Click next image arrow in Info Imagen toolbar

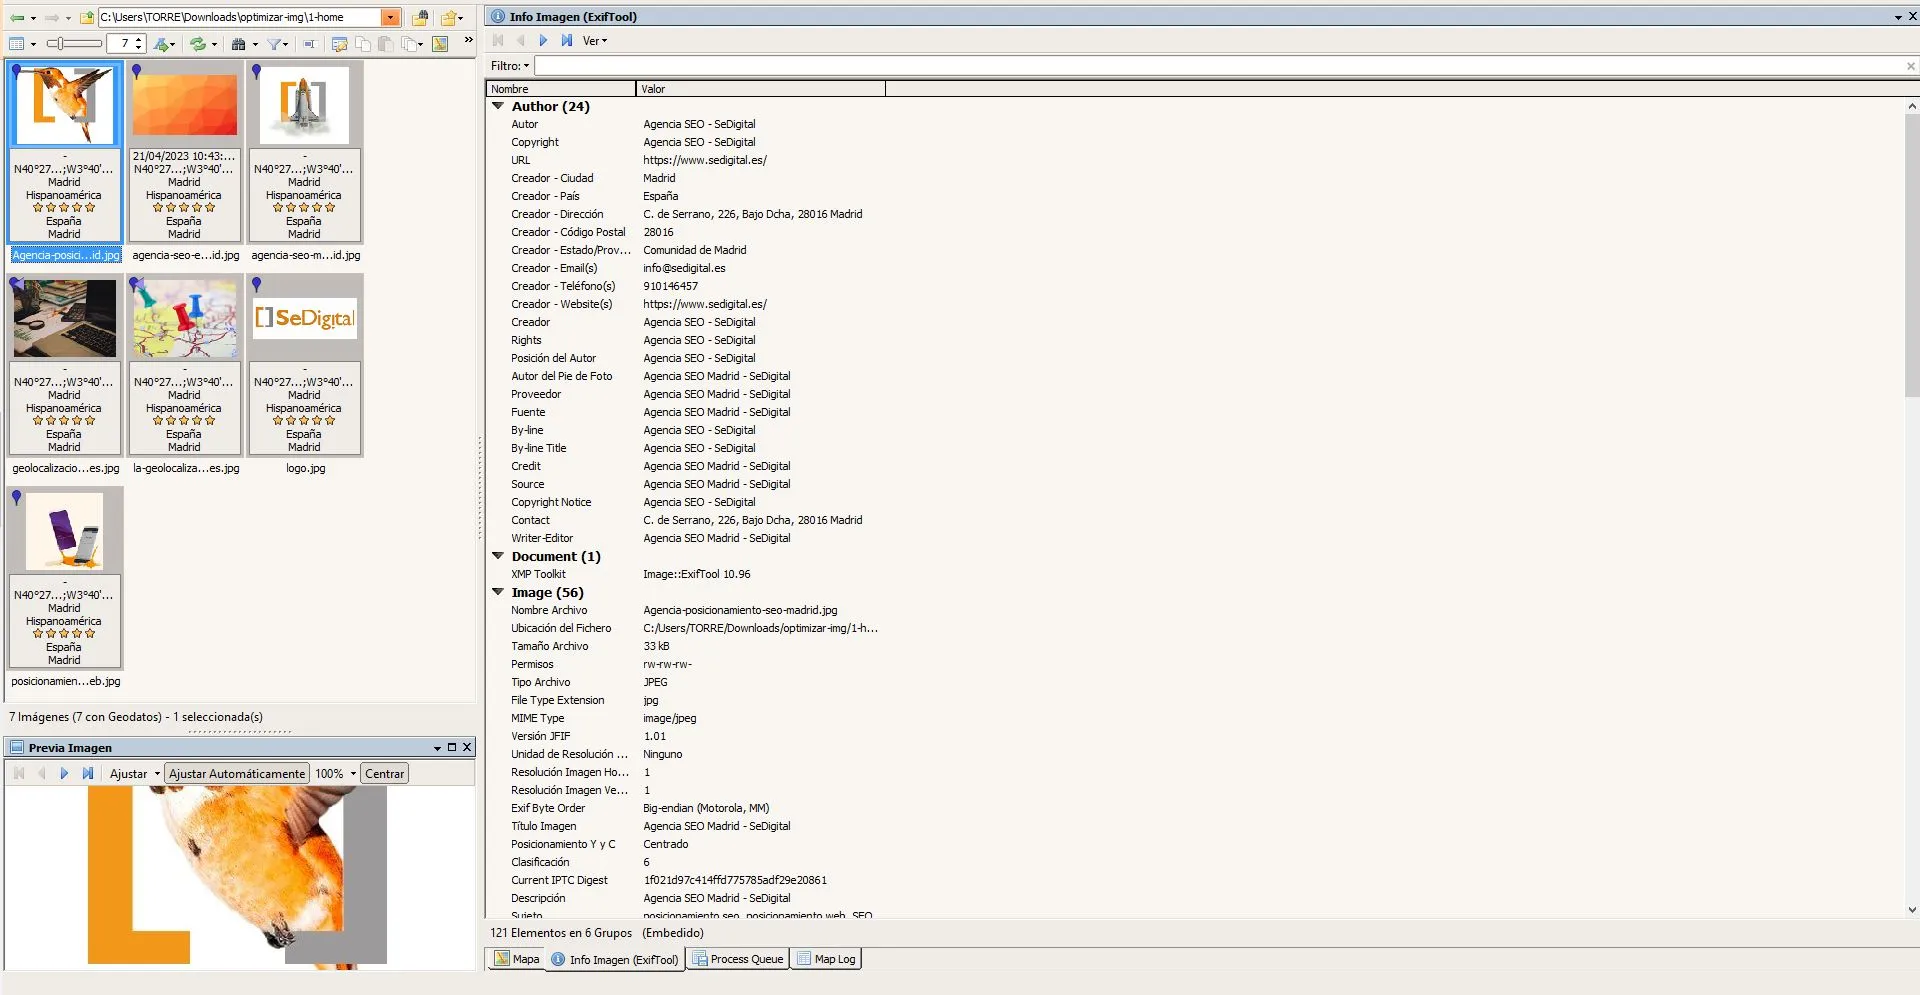click(543, 41)
